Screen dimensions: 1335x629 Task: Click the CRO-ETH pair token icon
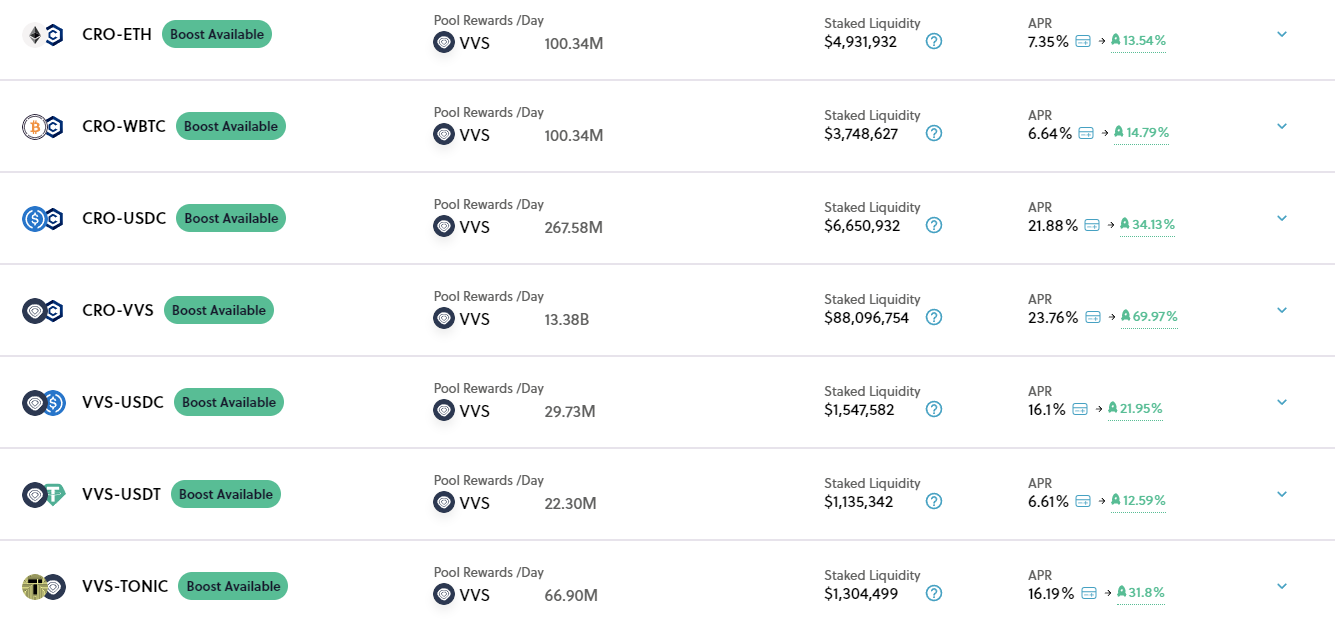[x=42, y=34]
